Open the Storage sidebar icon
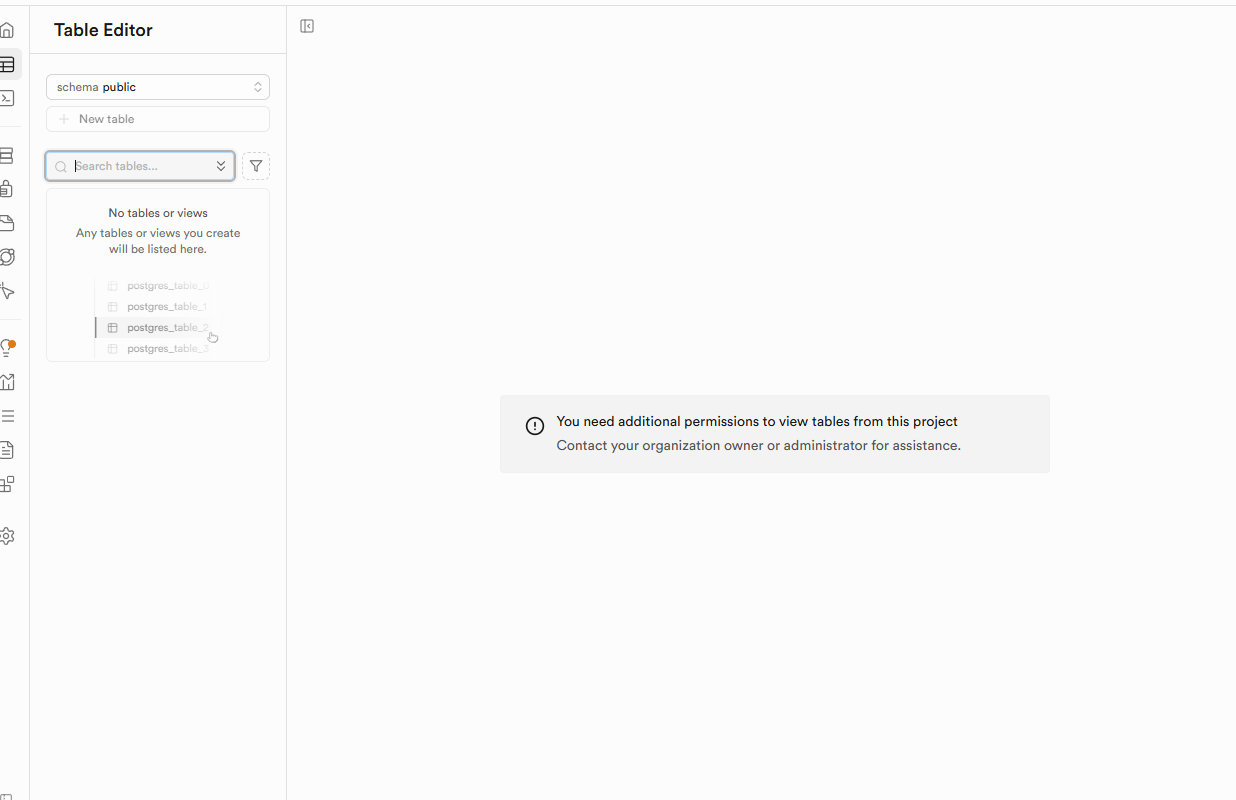This screenshot has height=800, width=1236. [x=7, y=223]
